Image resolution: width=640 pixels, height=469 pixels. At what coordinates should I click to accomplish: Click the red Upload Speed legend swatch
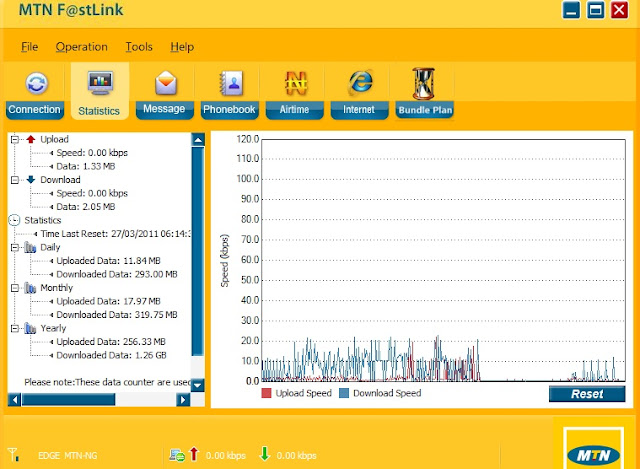[266, 393]
